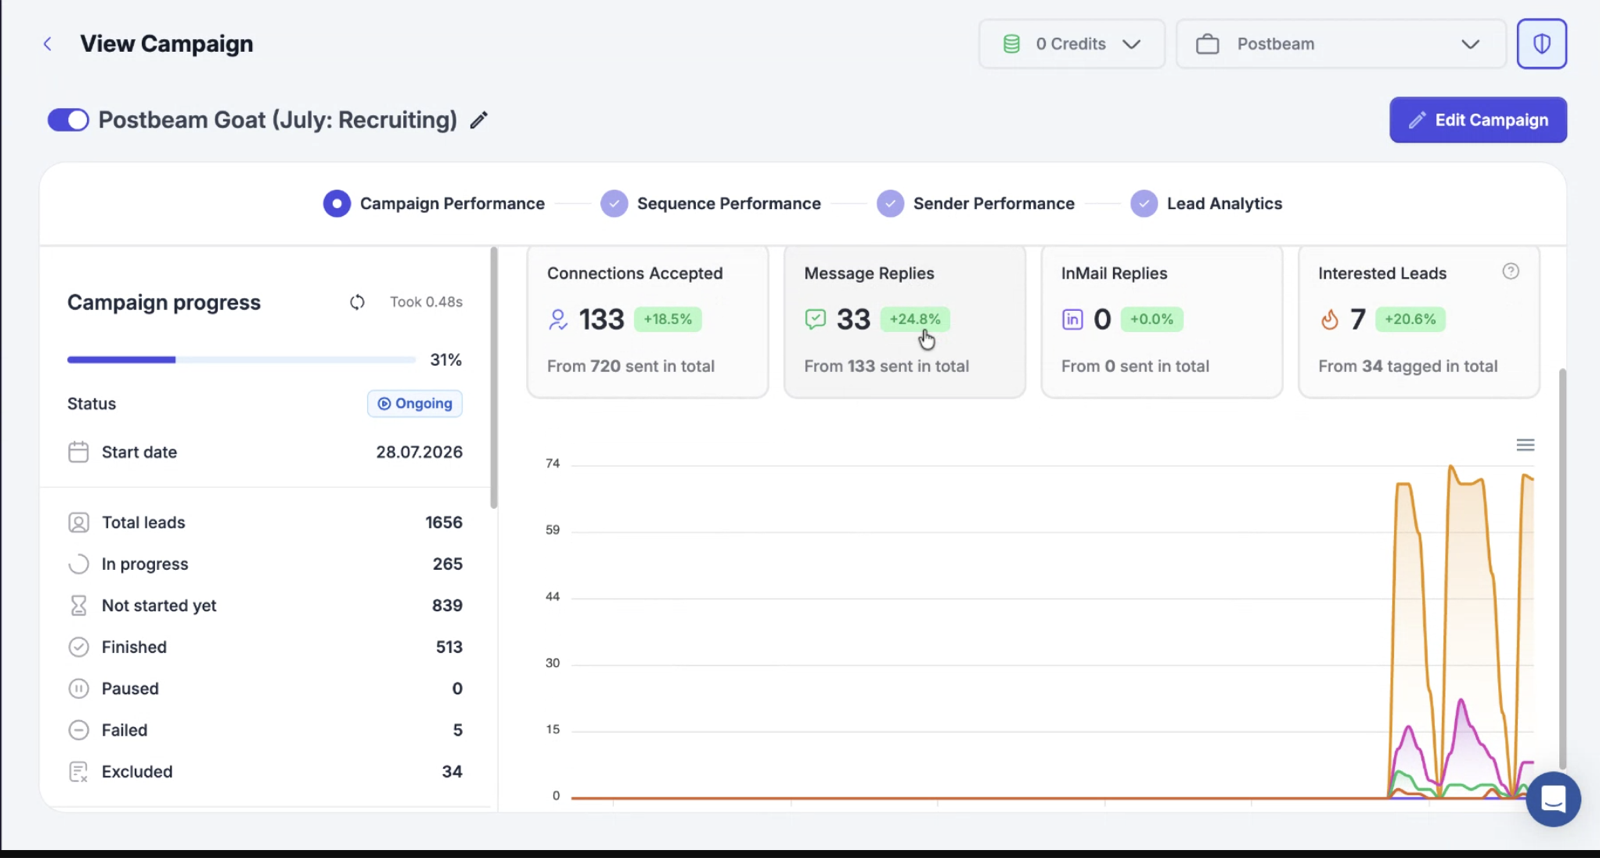This screenshot has width=1600, height=858.
Task: Select the Campaign Performance step
Action: coord(434,204)
